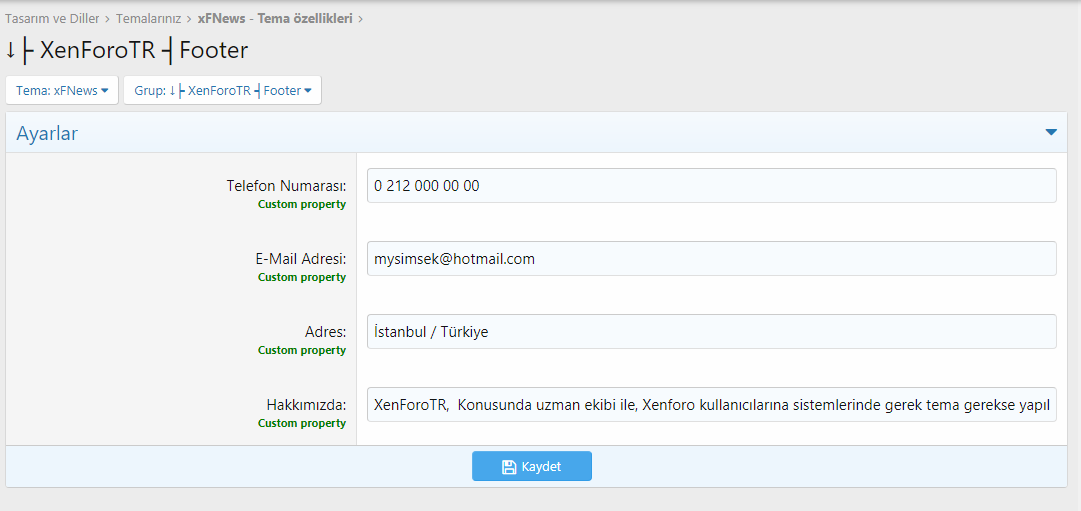The width and height of the screenshot is (1081, 511).
Task: Focus the Telefon Numarası input field
Action: 711,186
